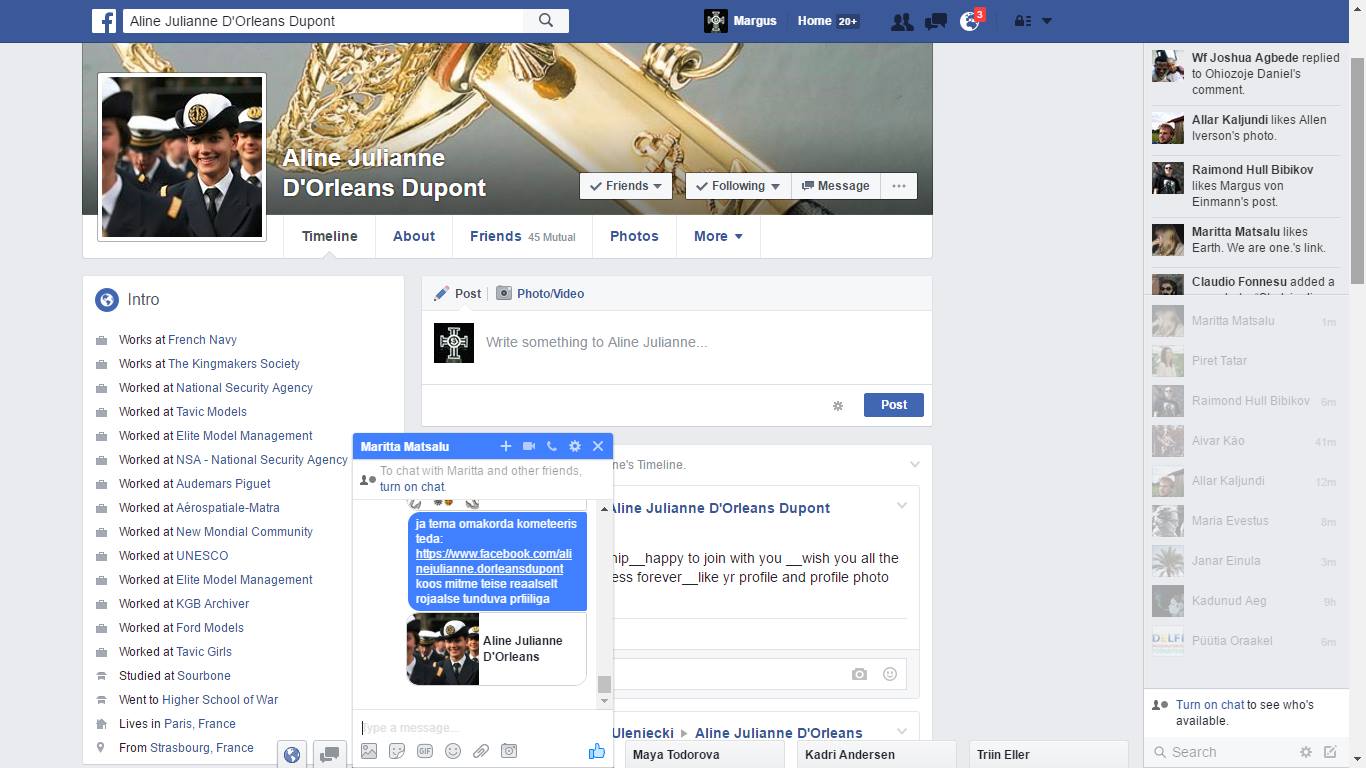Viewport: 1366px width, 768px height.
Task: Open chat sidebar options gear
Action: pos(1305,752)
